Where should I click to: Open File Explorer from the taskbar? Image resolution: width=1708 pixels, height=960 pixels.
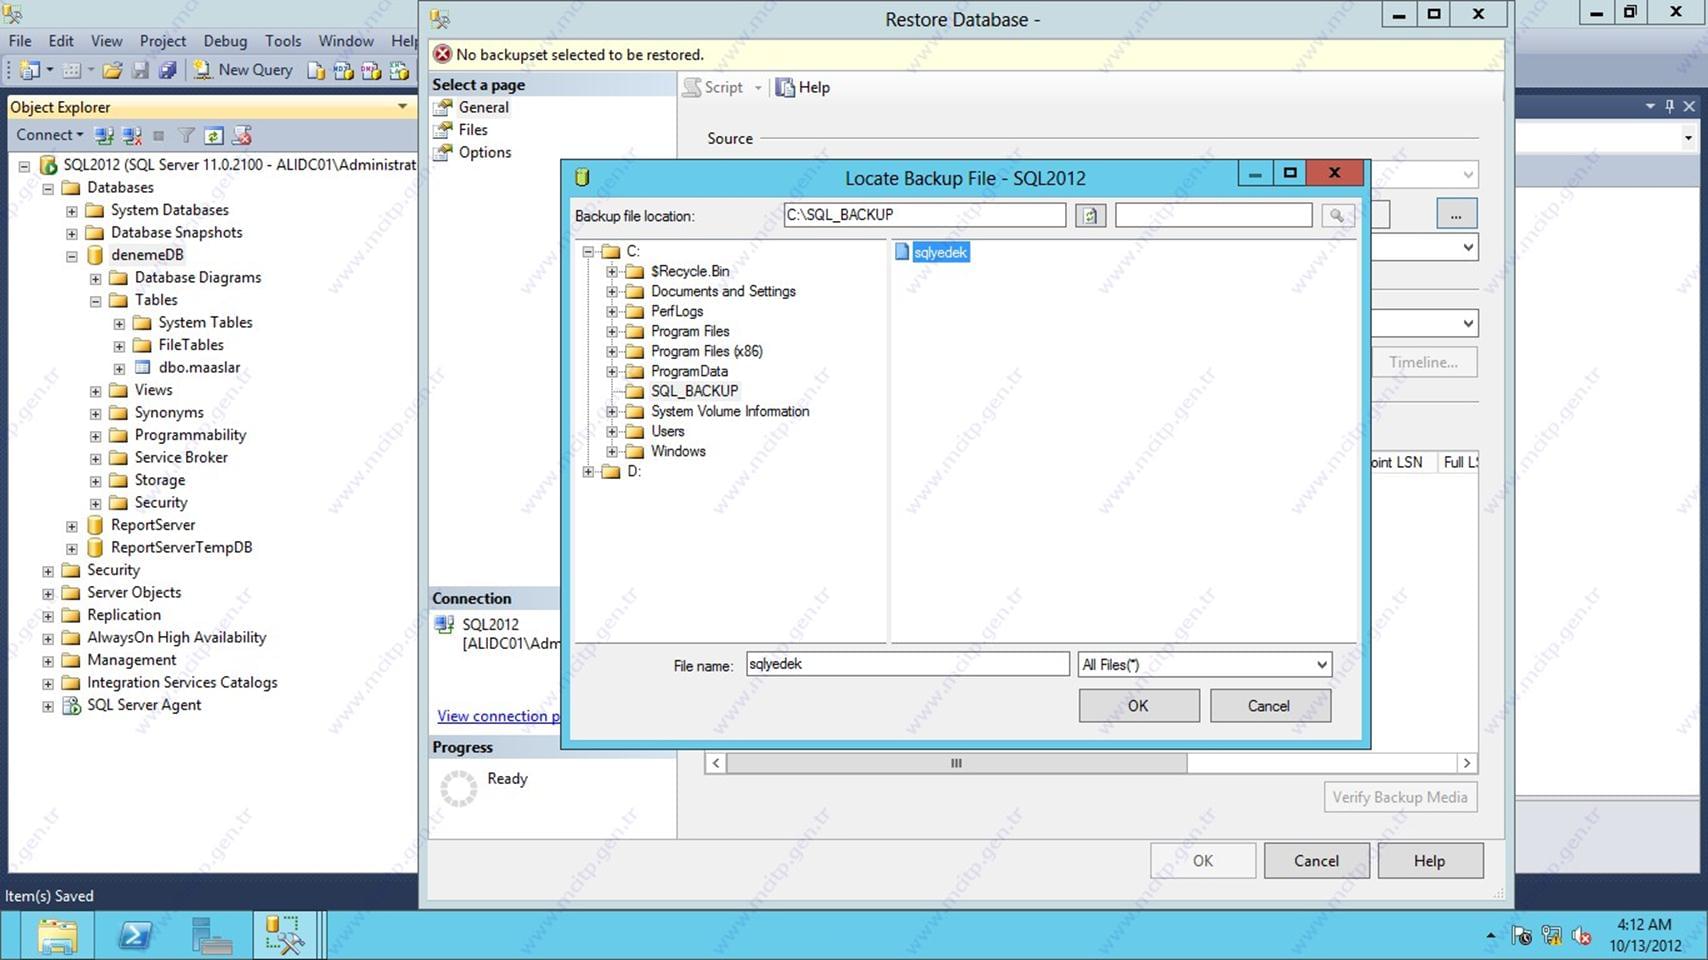pyautogui.click(x=57, y=936)
